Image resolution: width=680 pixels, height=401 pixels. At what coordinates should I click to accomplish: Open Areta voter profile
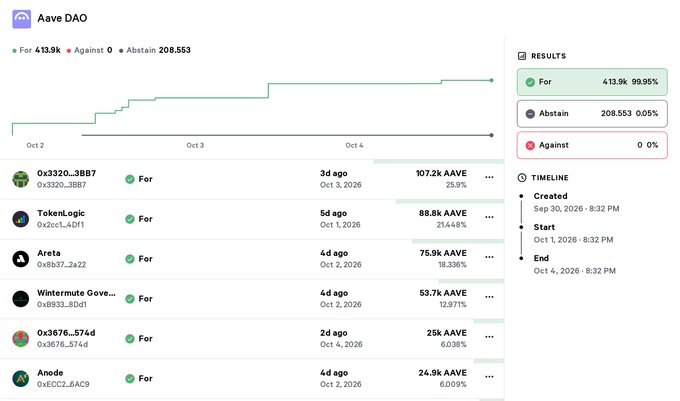click(49, 253)
